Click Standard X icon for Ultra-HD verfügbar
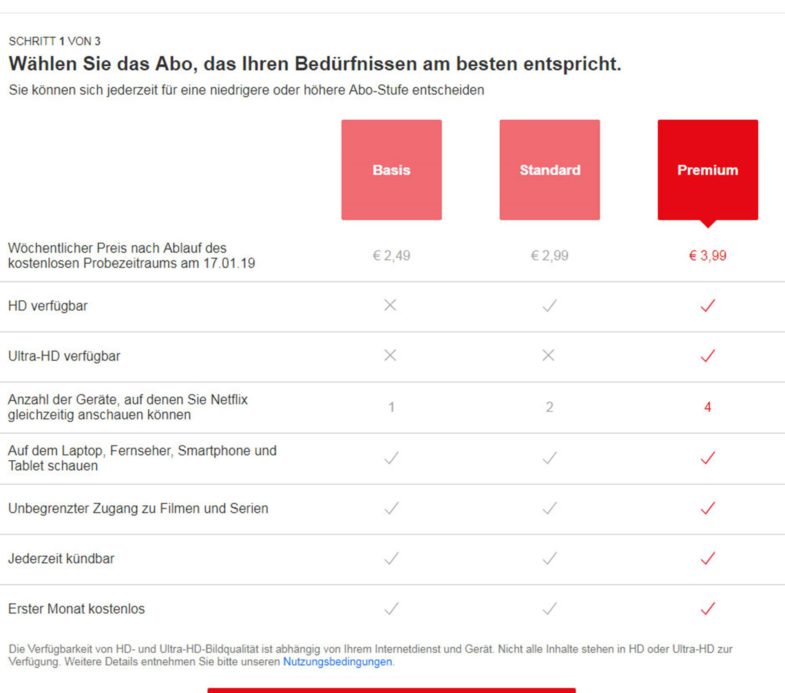Viewport: 785px width, 693px height. pos(549,355)
